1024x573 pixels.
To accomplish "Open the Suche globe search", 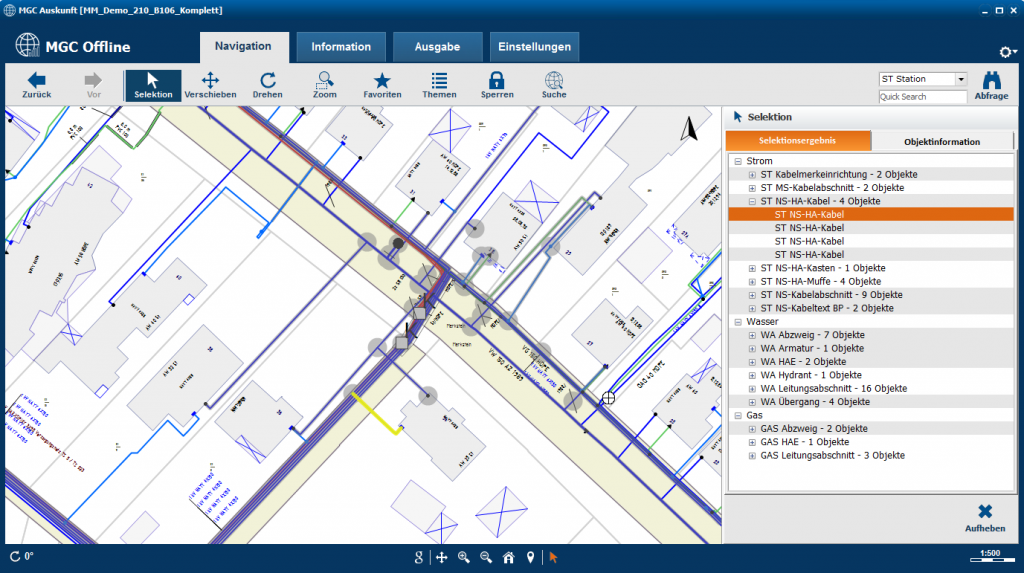I will coord(553,81).
